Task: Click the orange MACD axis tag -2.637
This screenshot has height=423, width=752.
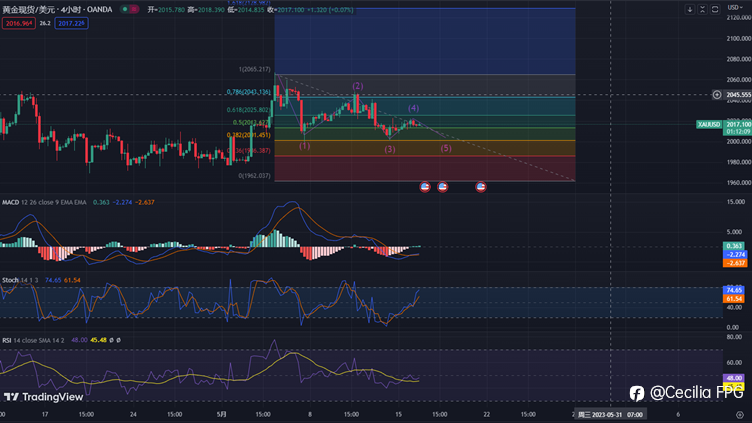Action: [734, 263]
